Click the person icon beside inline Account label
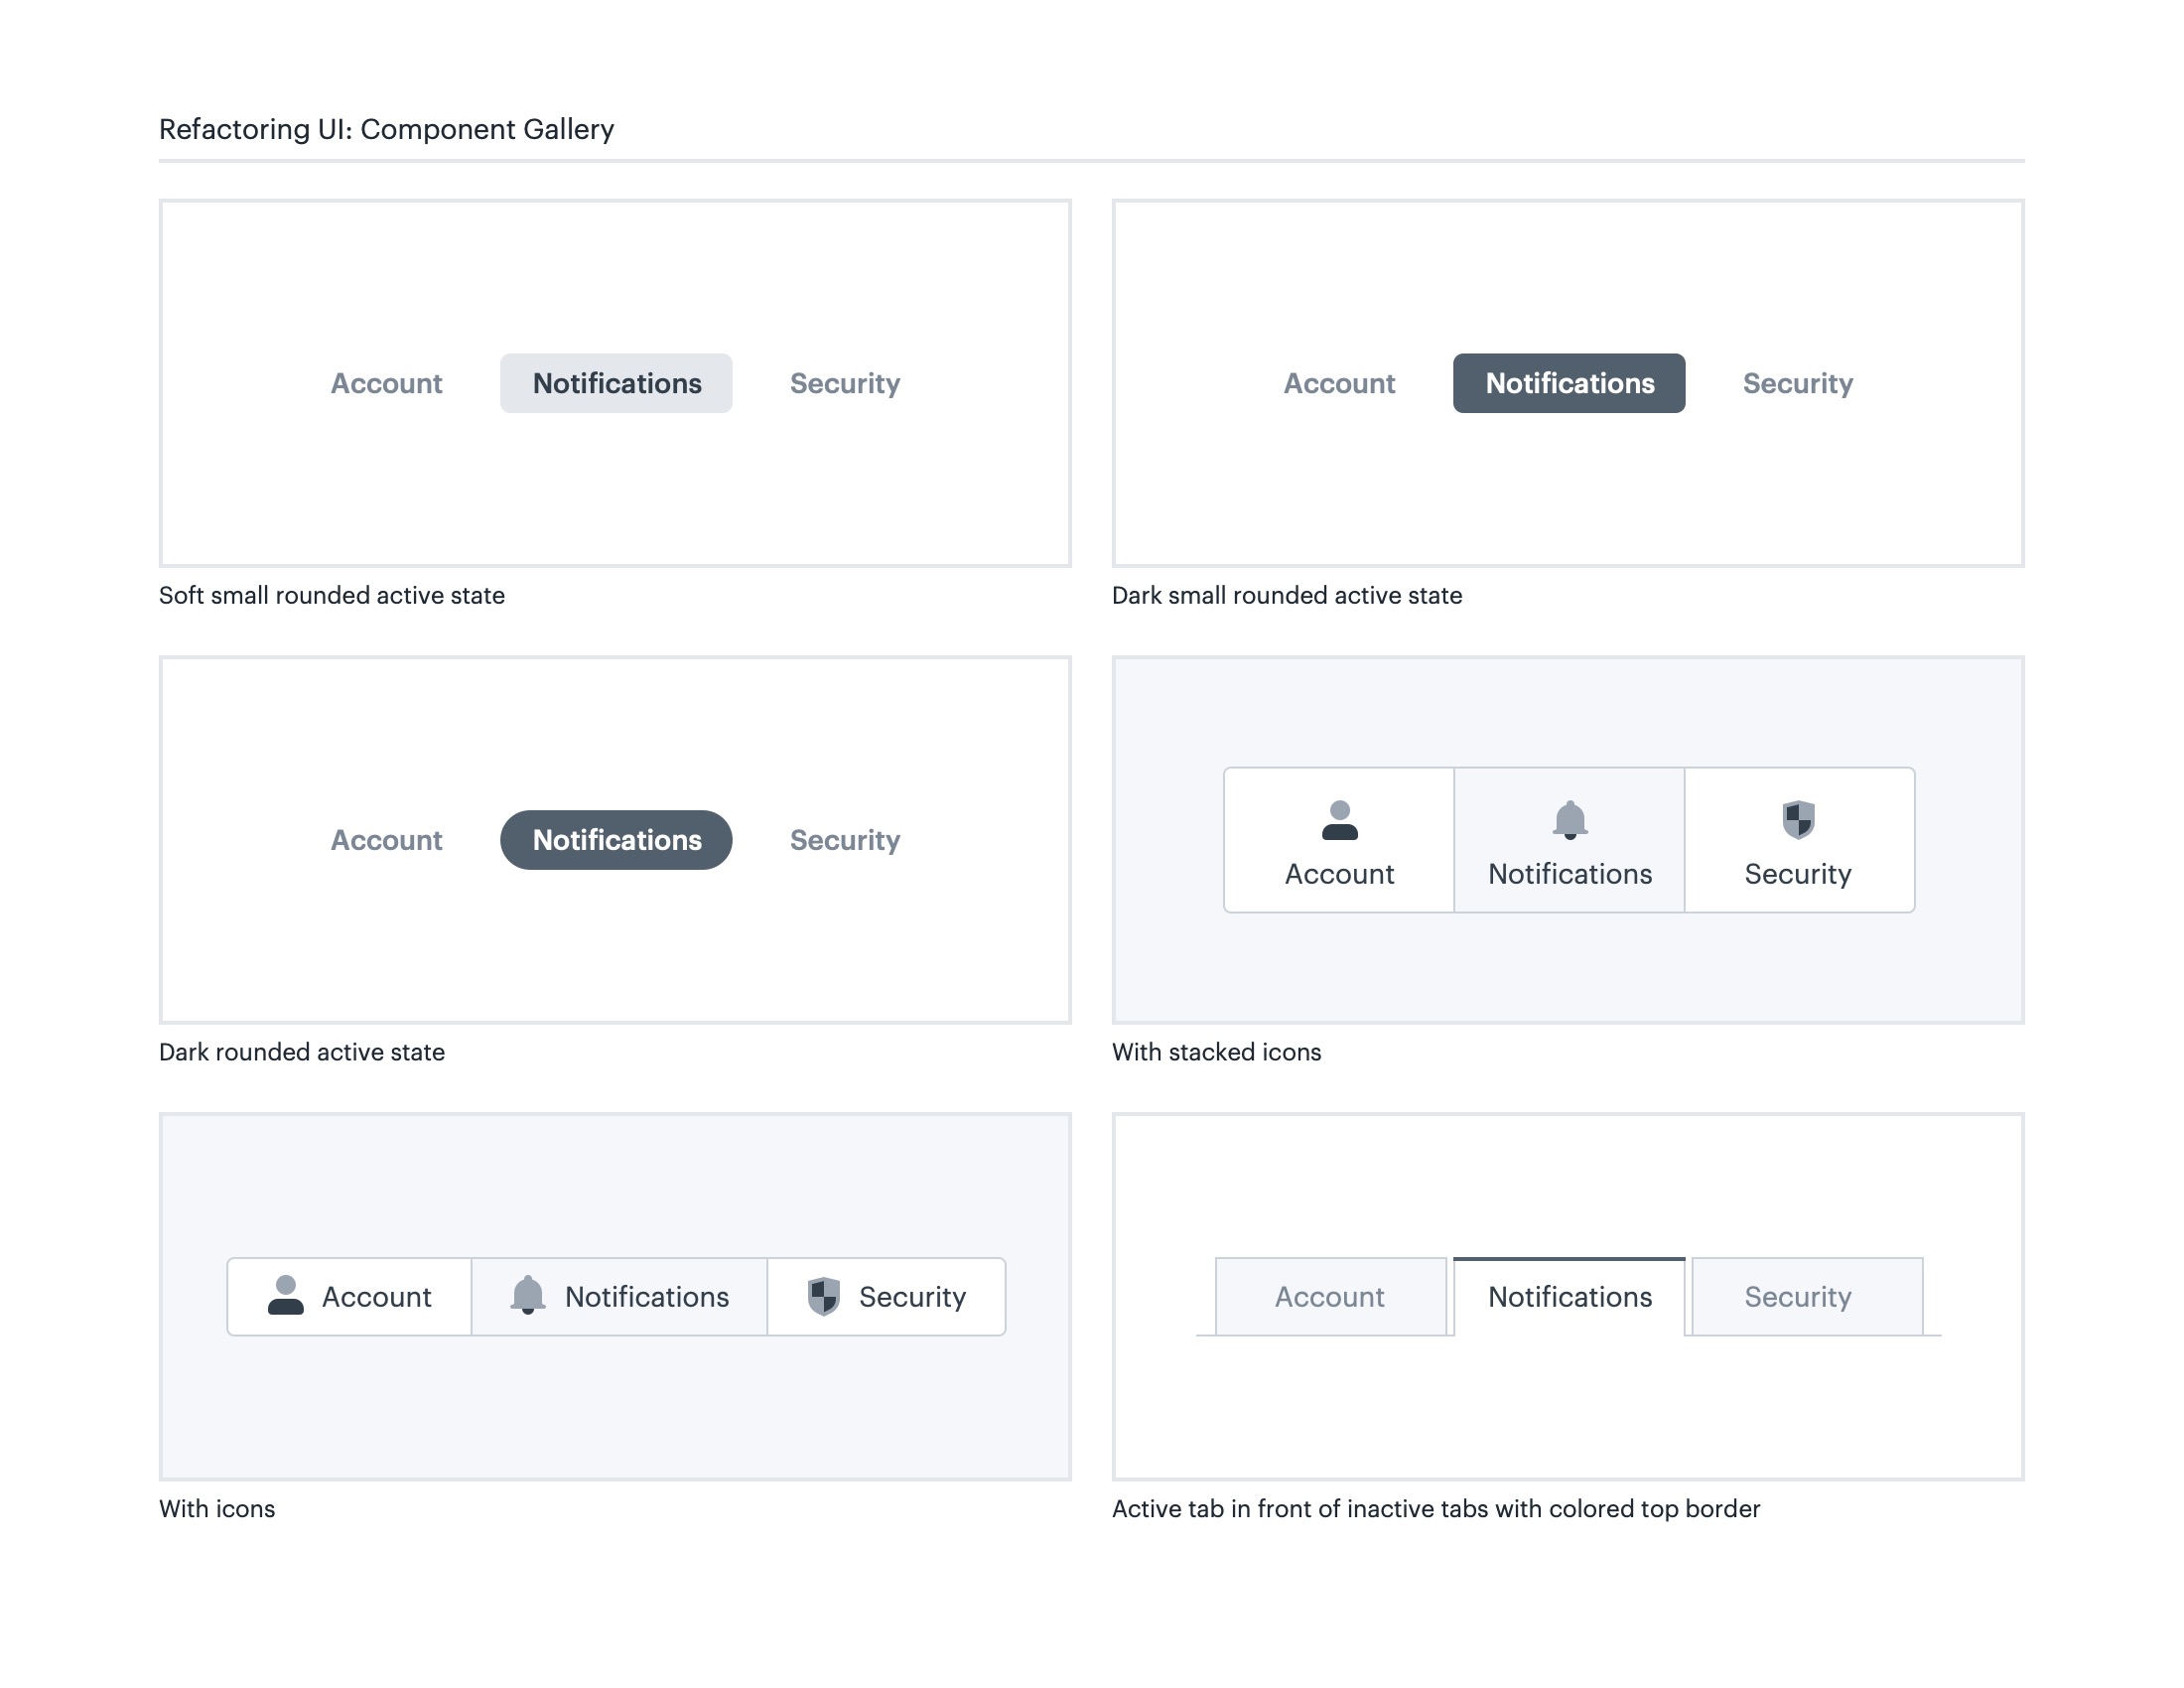Image resolution: width=2184 pixels, height=1688 pixels. pyautogui.click(x=285, y=1296)
